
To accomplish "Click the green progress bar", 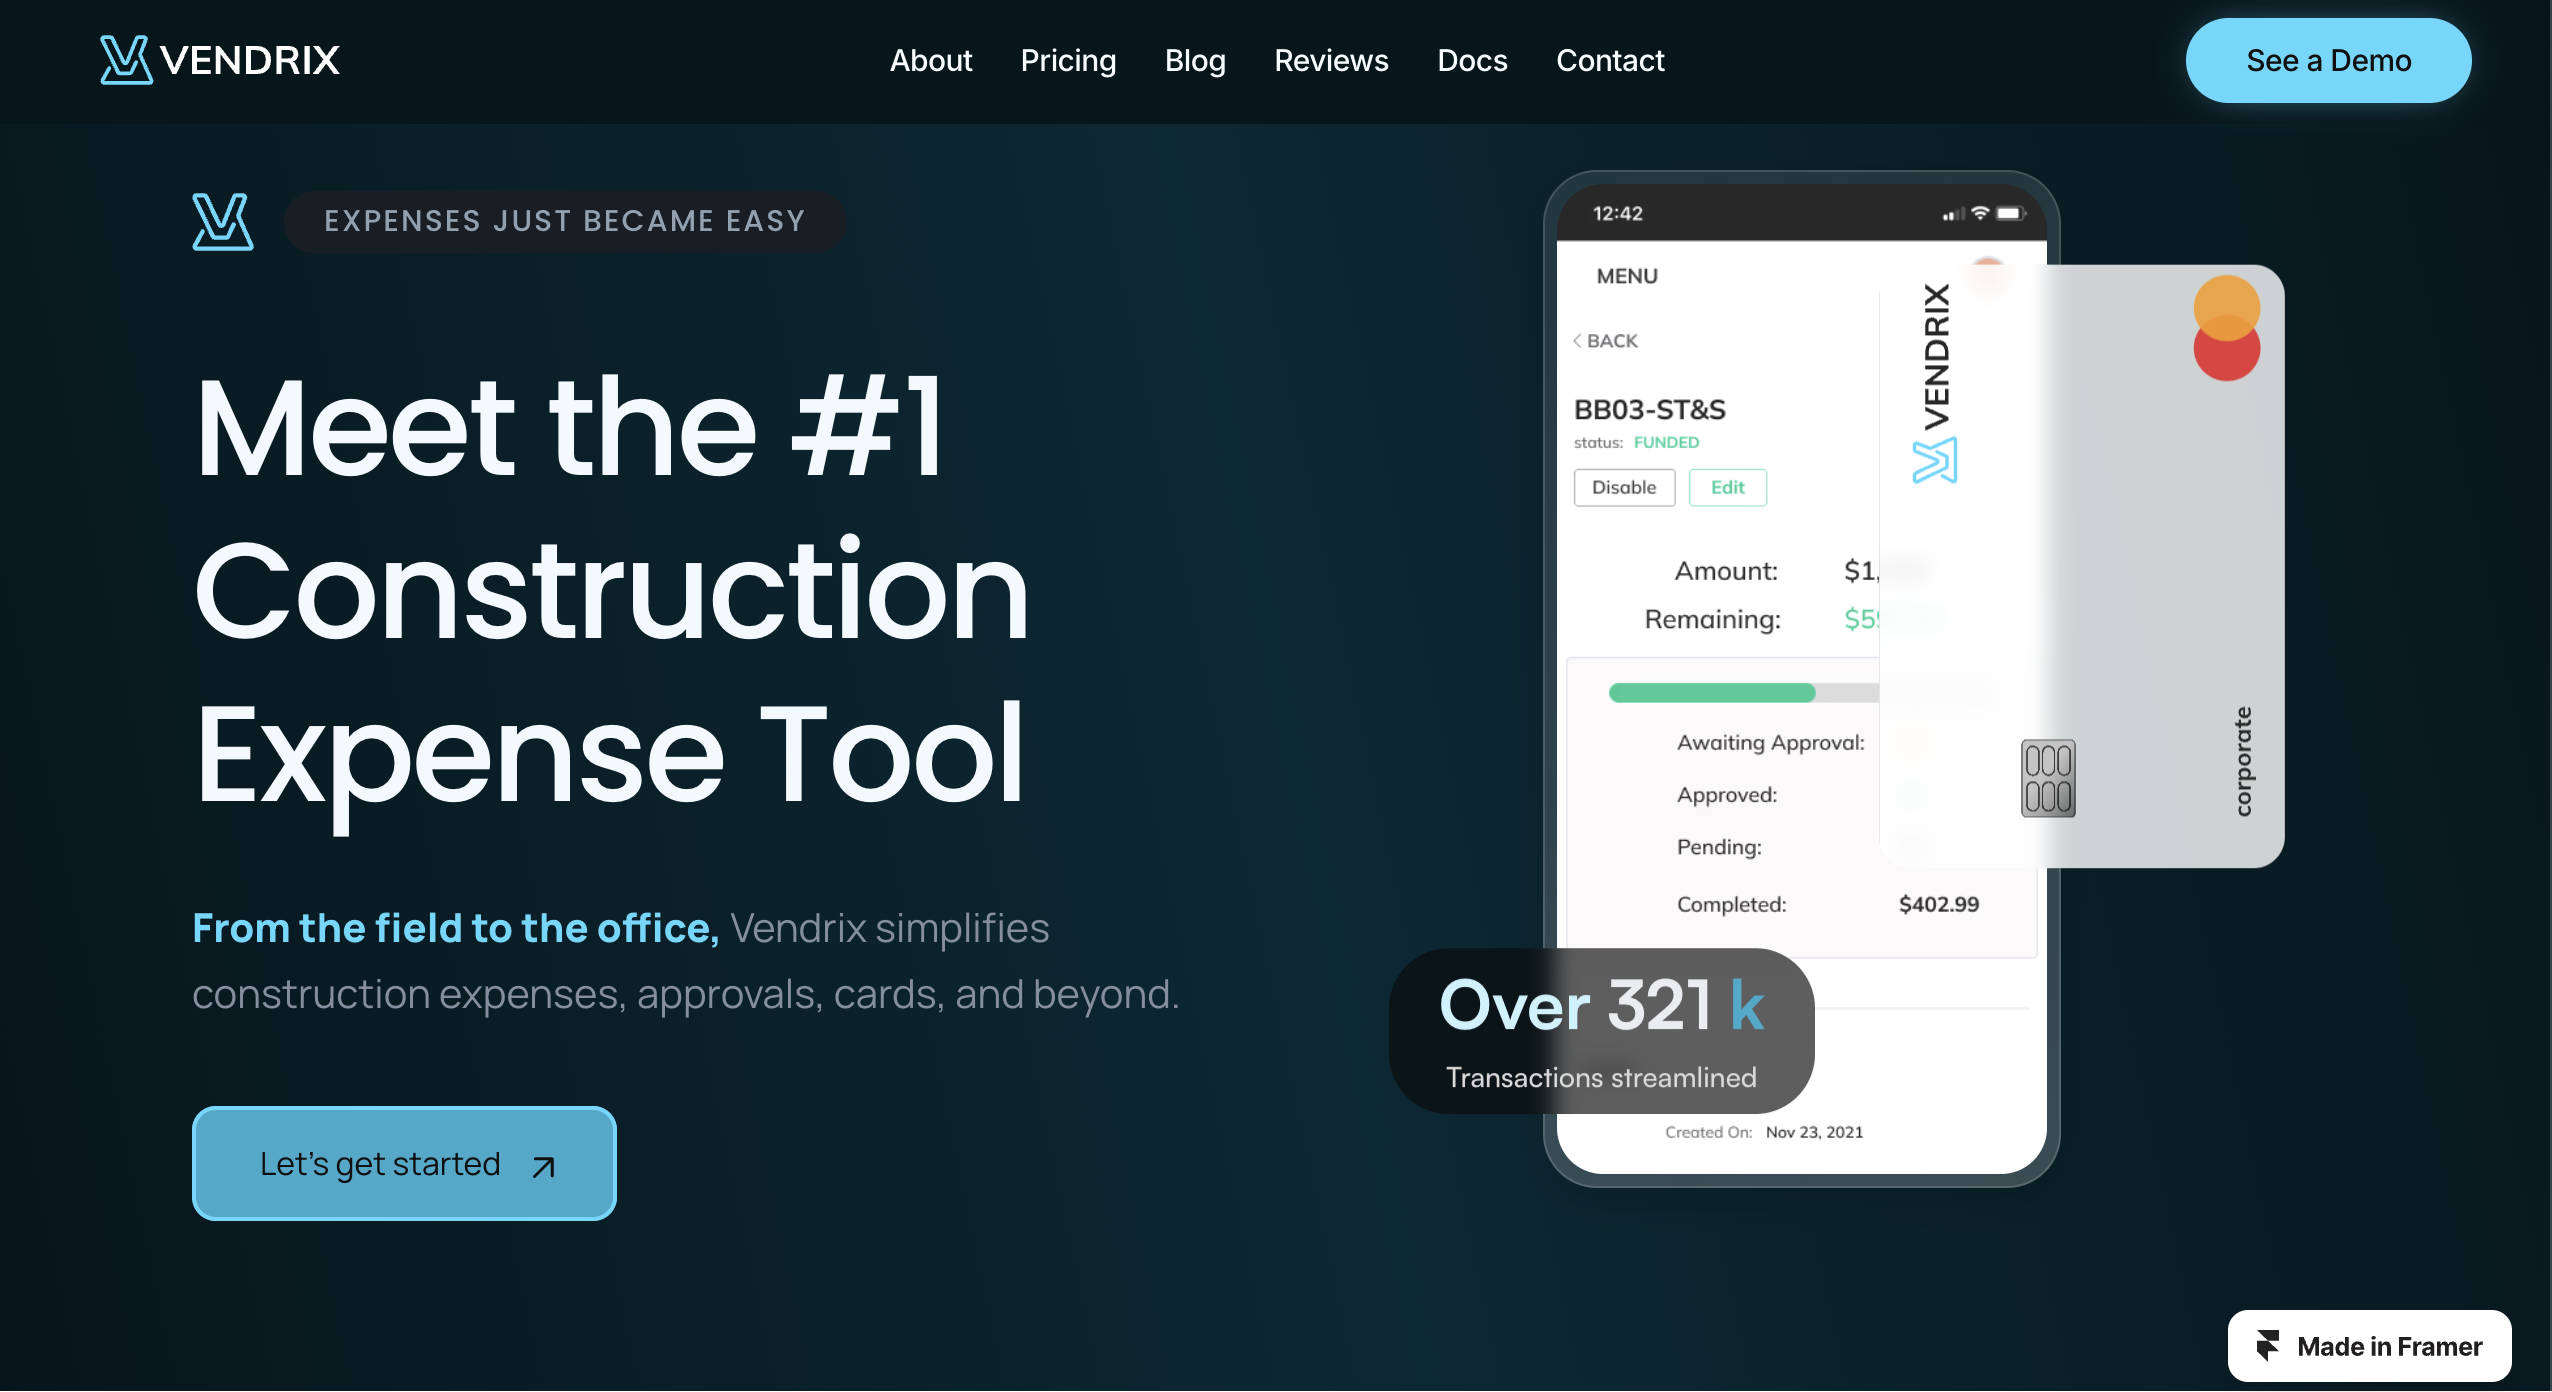I will click(x=1712, y=692).
